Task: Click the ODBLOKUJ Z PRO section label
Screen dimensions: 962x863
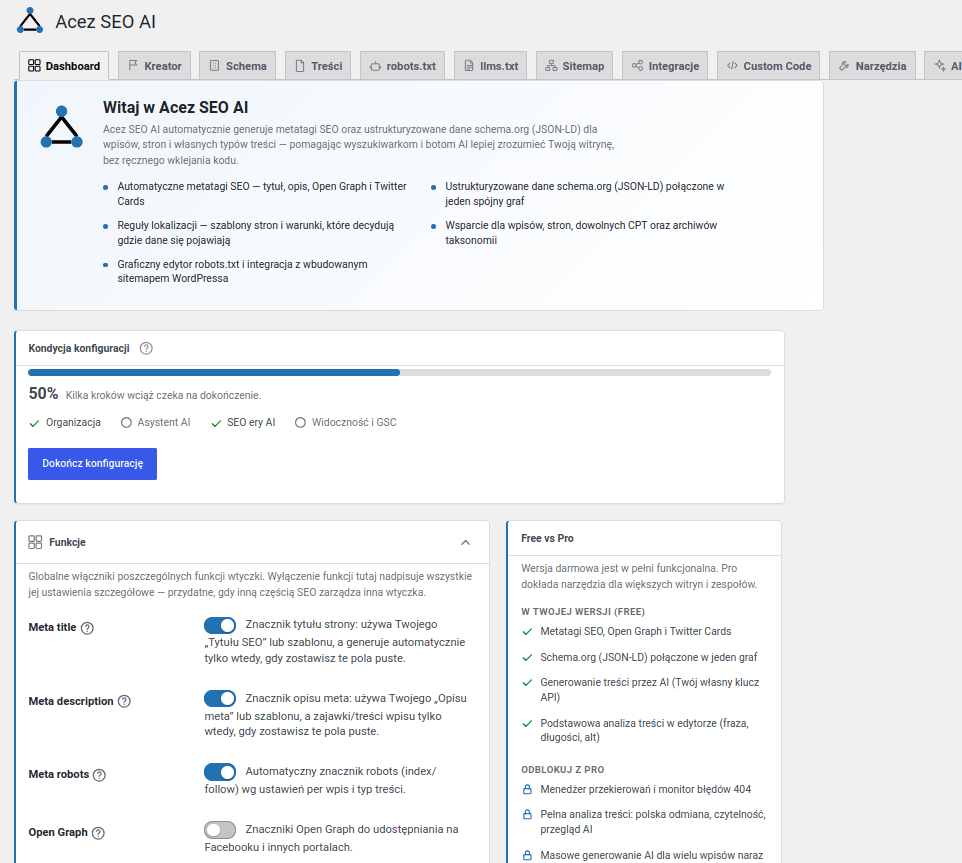Action: click(563, 770)
